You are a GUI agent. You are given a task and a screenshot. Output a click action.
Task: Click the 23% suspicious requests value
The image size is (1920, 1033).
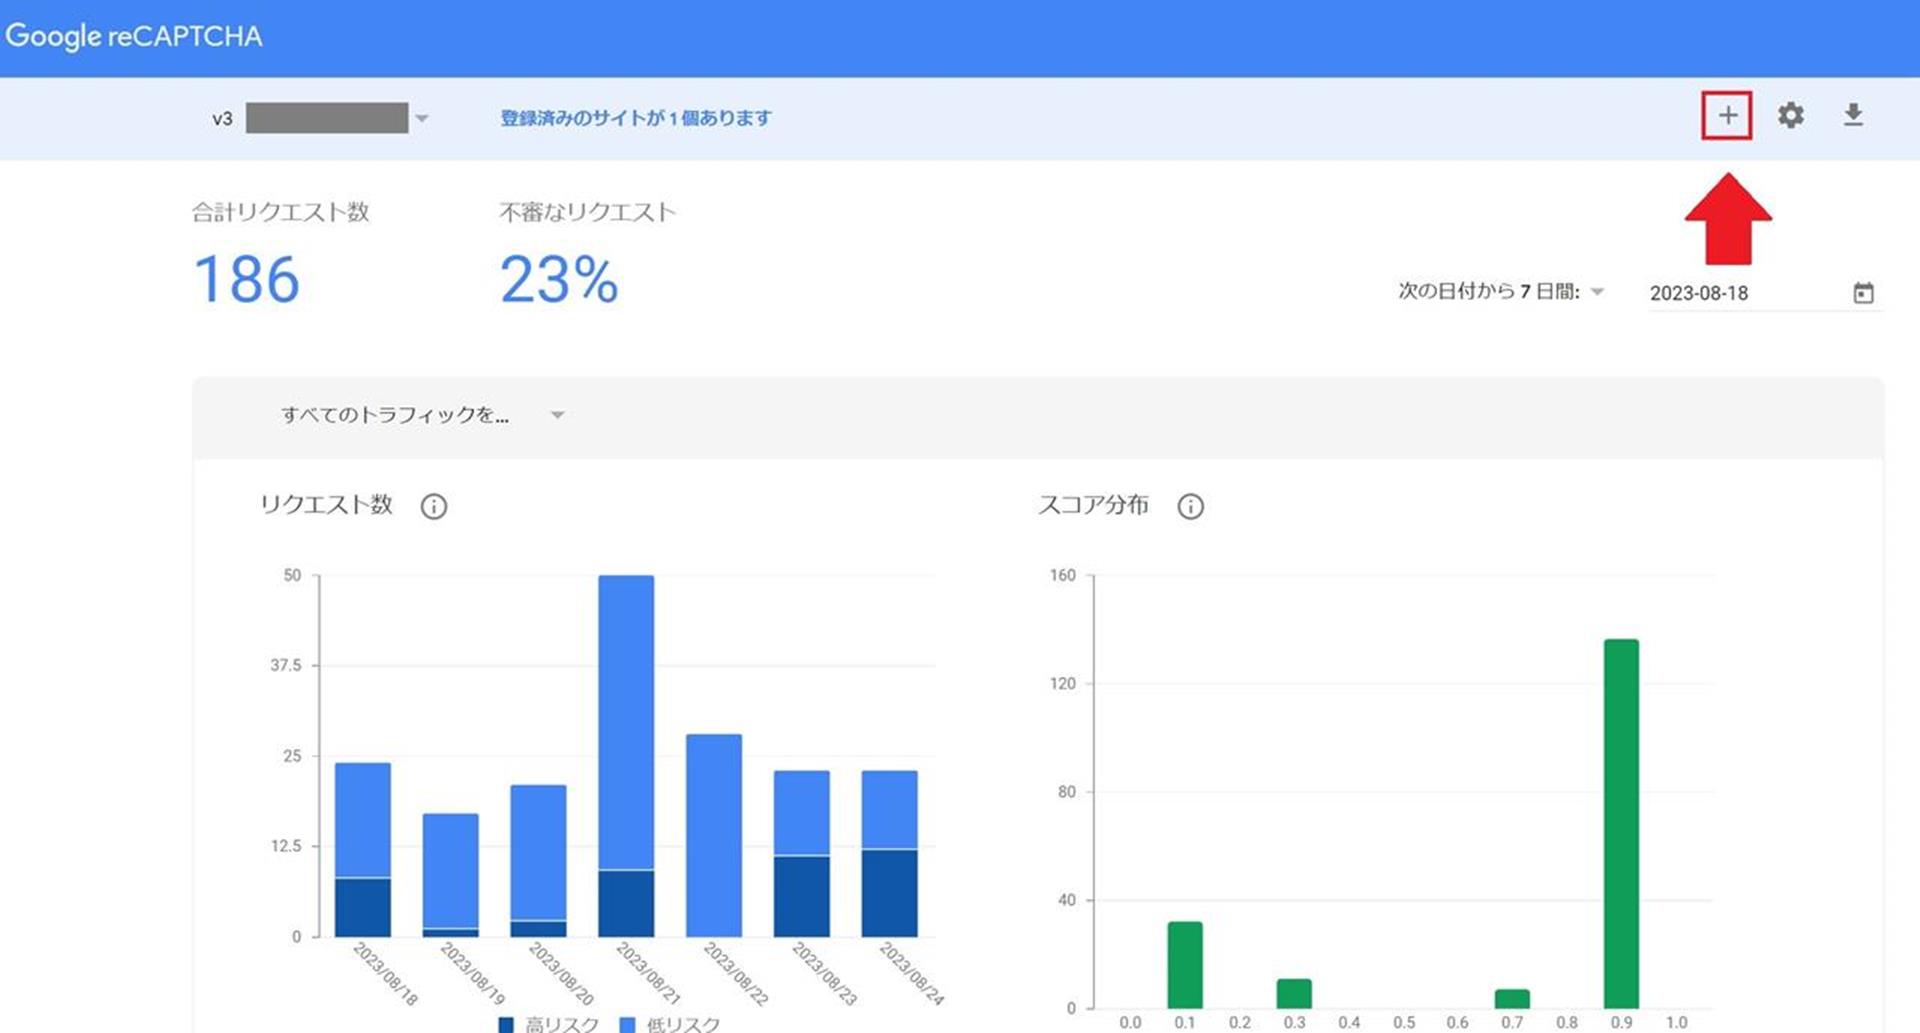[x=558, y=279]
